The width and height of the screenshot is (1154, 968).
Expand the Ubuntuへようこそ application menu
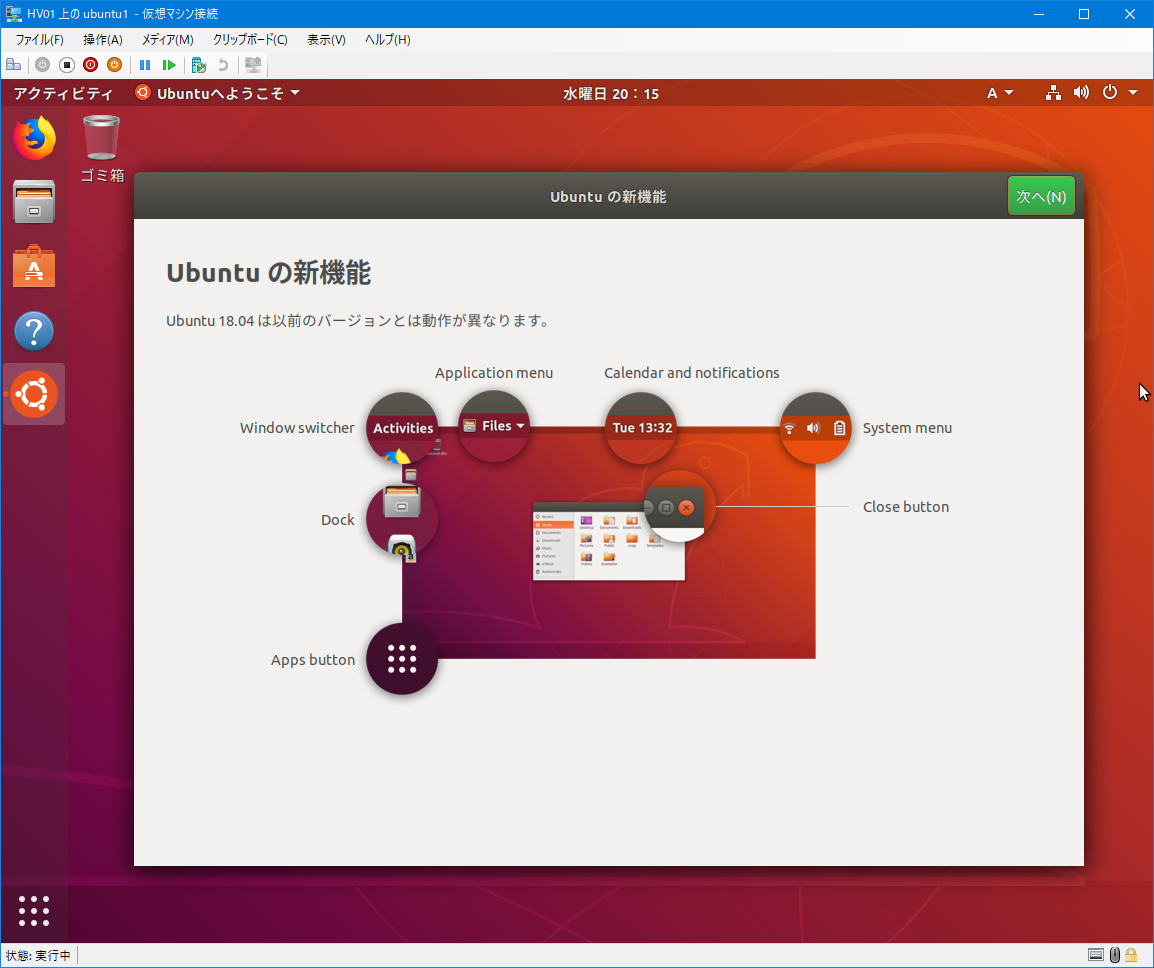click(x=218, y=93)
